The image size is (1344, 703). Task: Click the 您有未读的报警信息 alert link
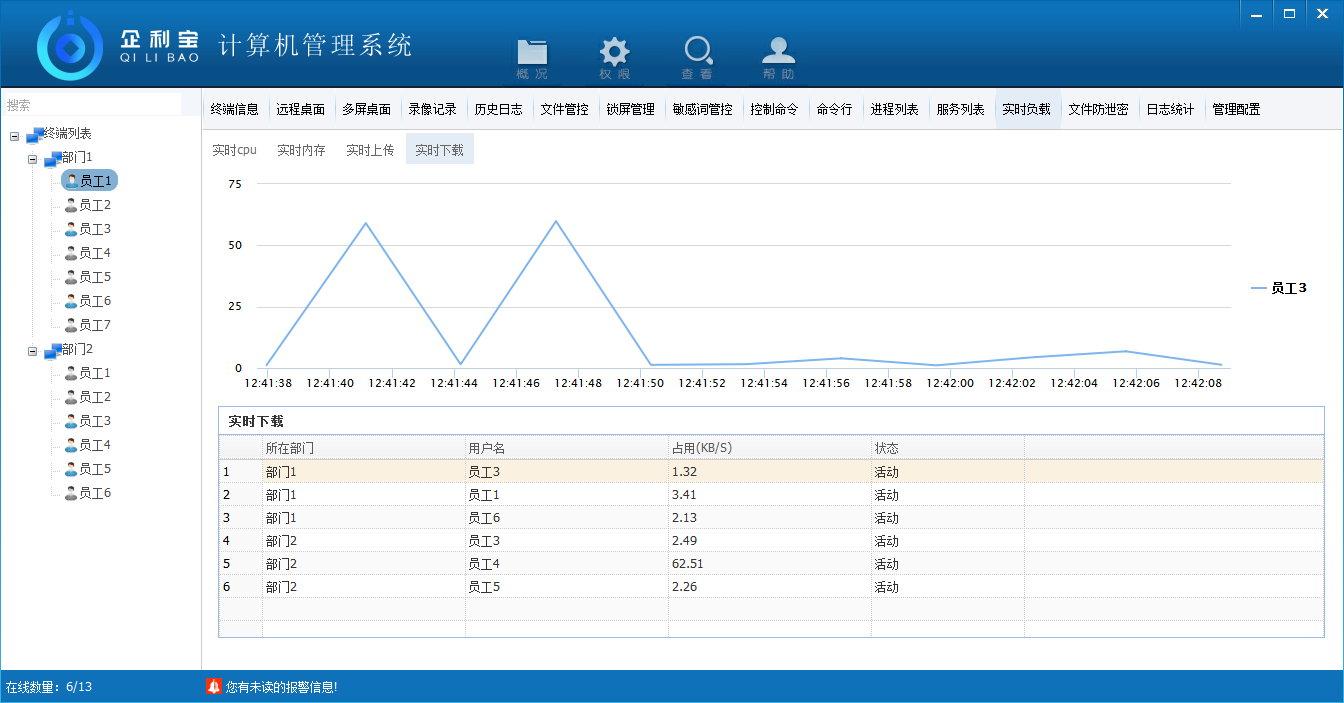[281, 687]
